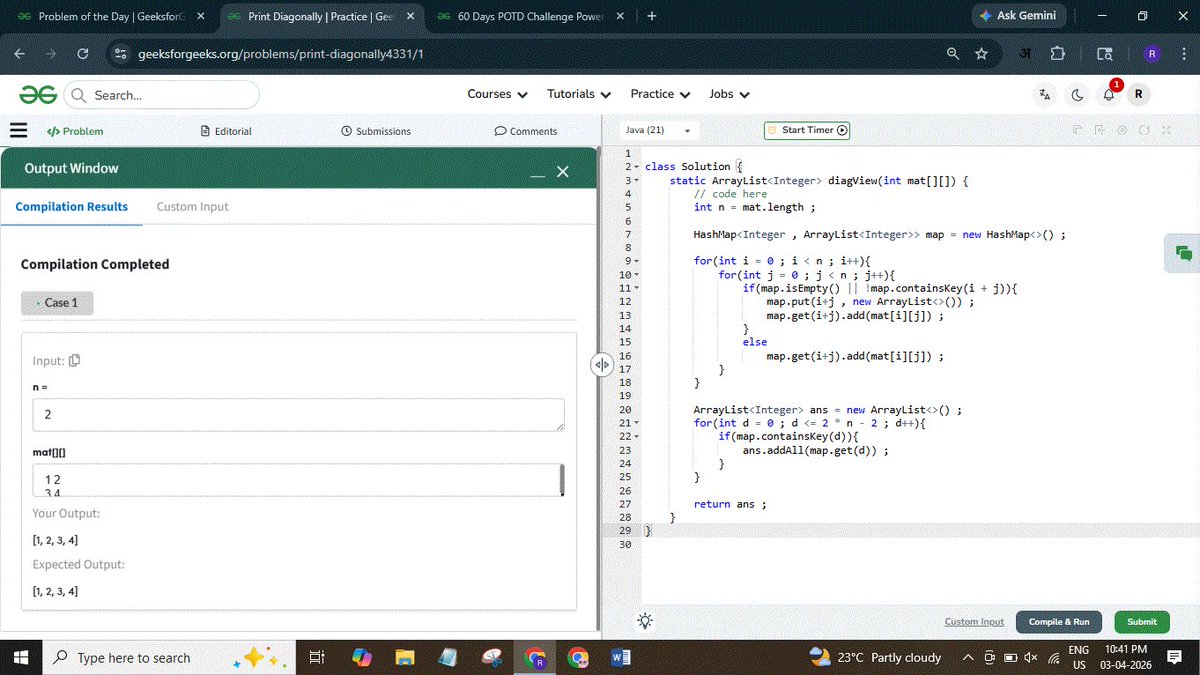Switch to the Submissions tab
The image size is (1200, 675).
(x=376, y=131)
